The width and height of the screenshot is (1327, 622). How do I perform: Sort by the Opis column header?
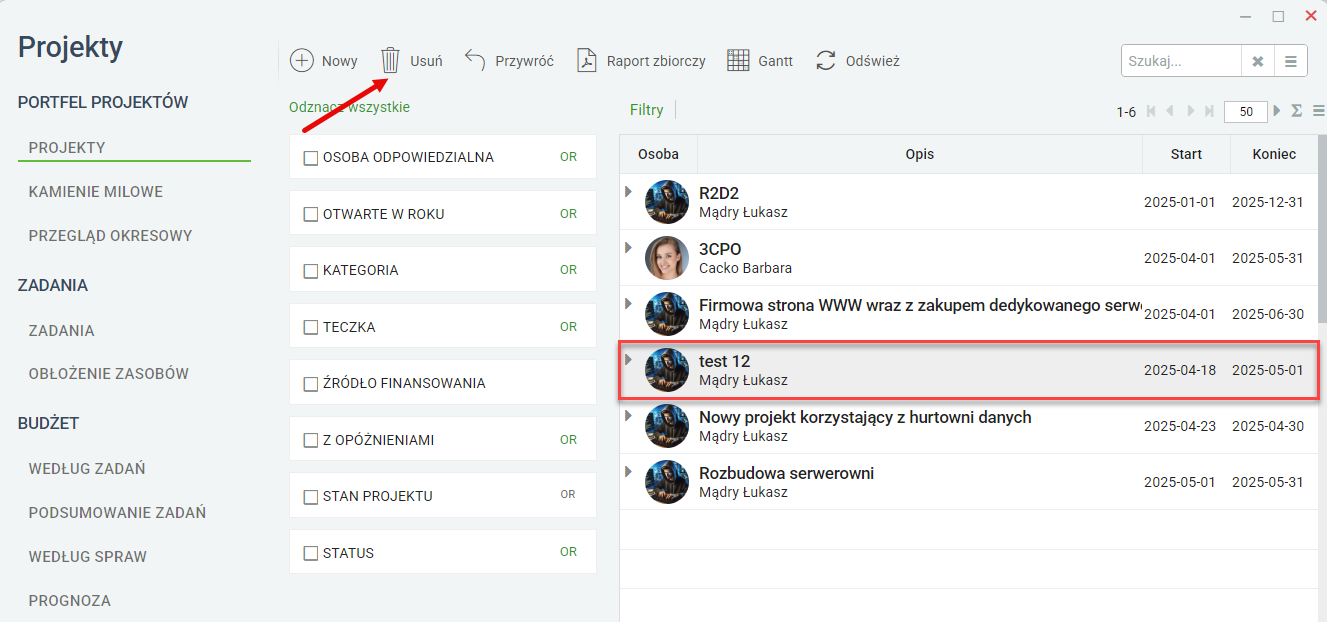[920, 154]
